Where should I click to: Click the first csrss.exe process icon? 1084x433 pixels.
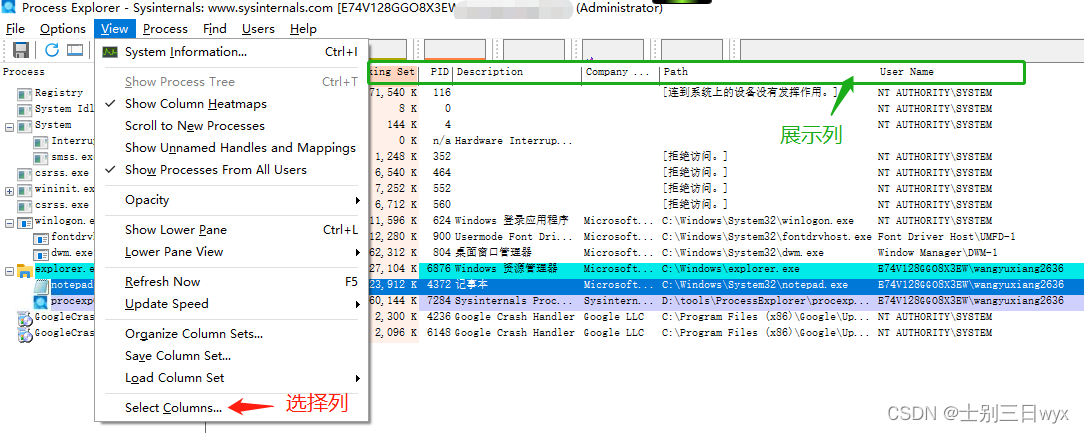click(25, 173)
